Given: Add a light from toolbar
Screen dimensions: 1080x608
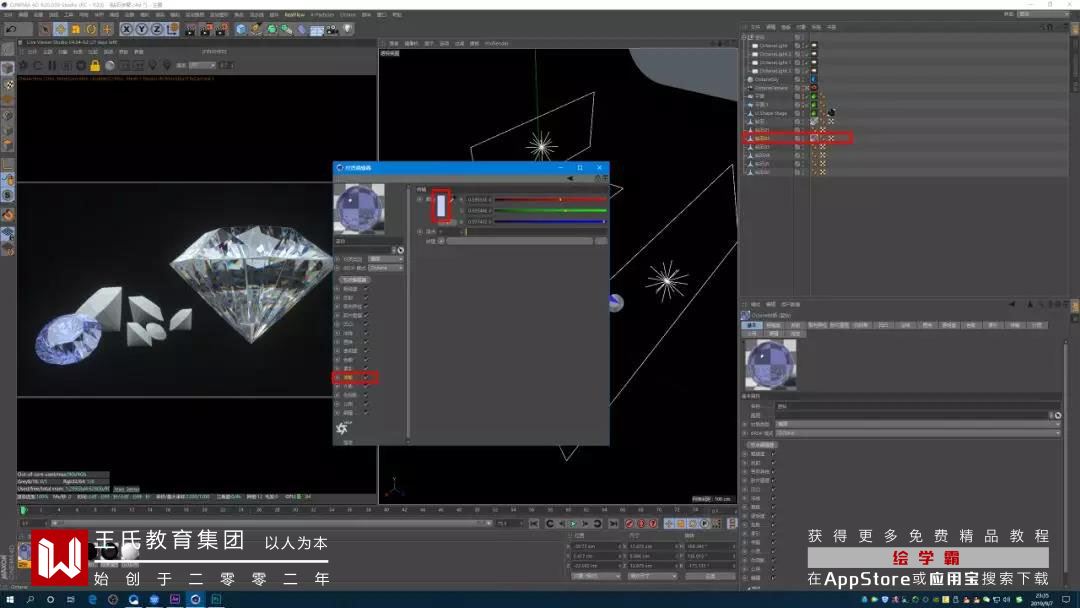Looking at the screenshot, I should (x=348, y=29).
